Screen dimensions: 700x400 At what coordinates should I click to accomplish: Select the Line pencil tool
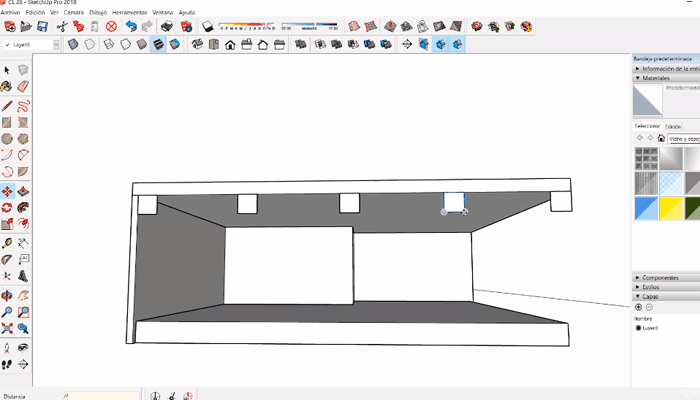pyautogui.click(x=7, y=106)
